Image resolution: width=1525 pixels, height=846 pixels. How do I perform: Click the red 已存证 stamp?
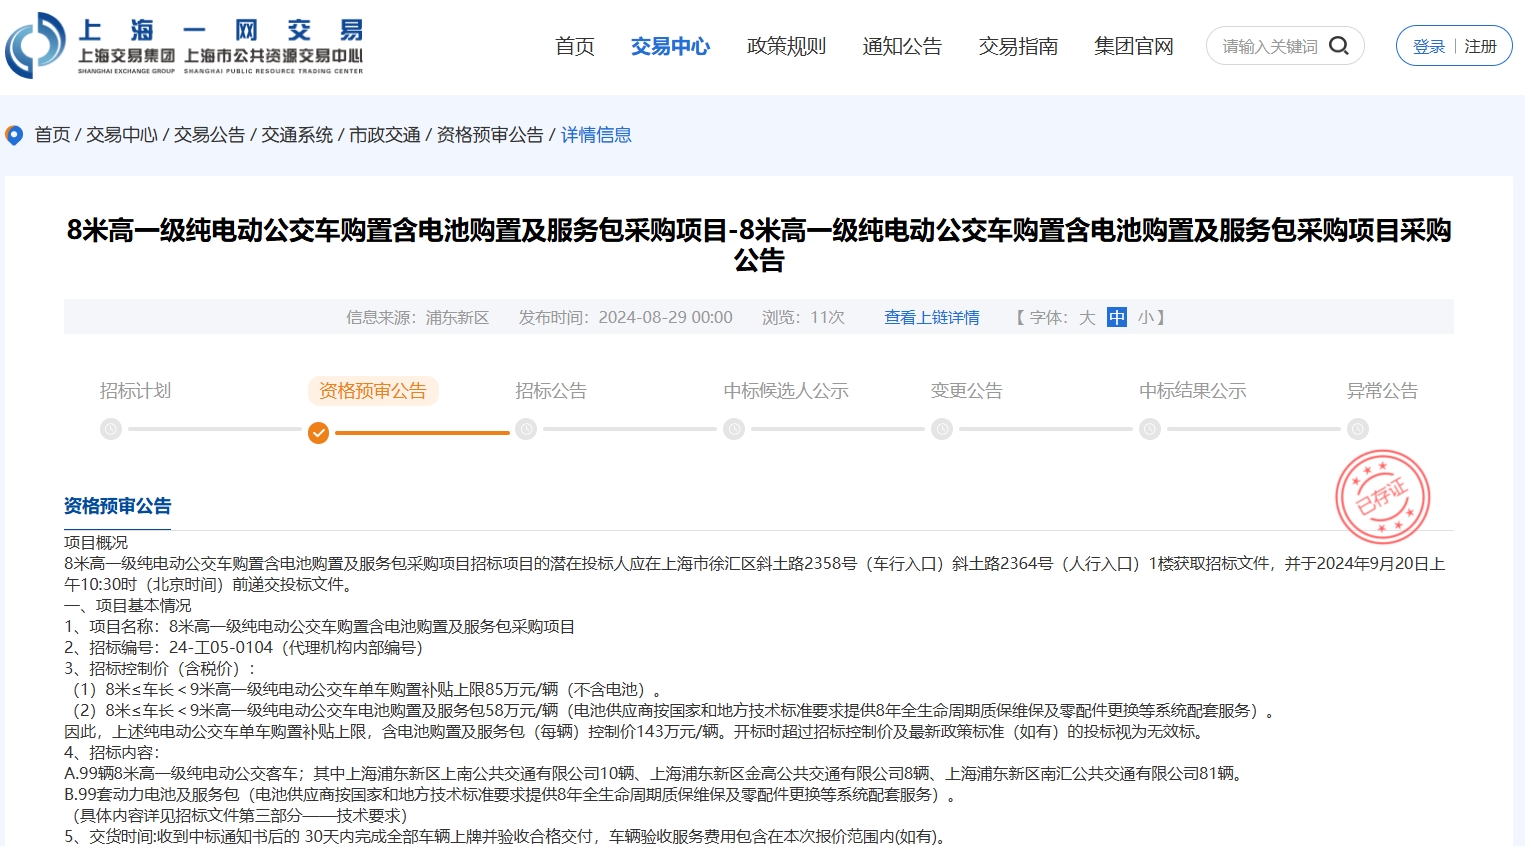(x=1382, y=497)
